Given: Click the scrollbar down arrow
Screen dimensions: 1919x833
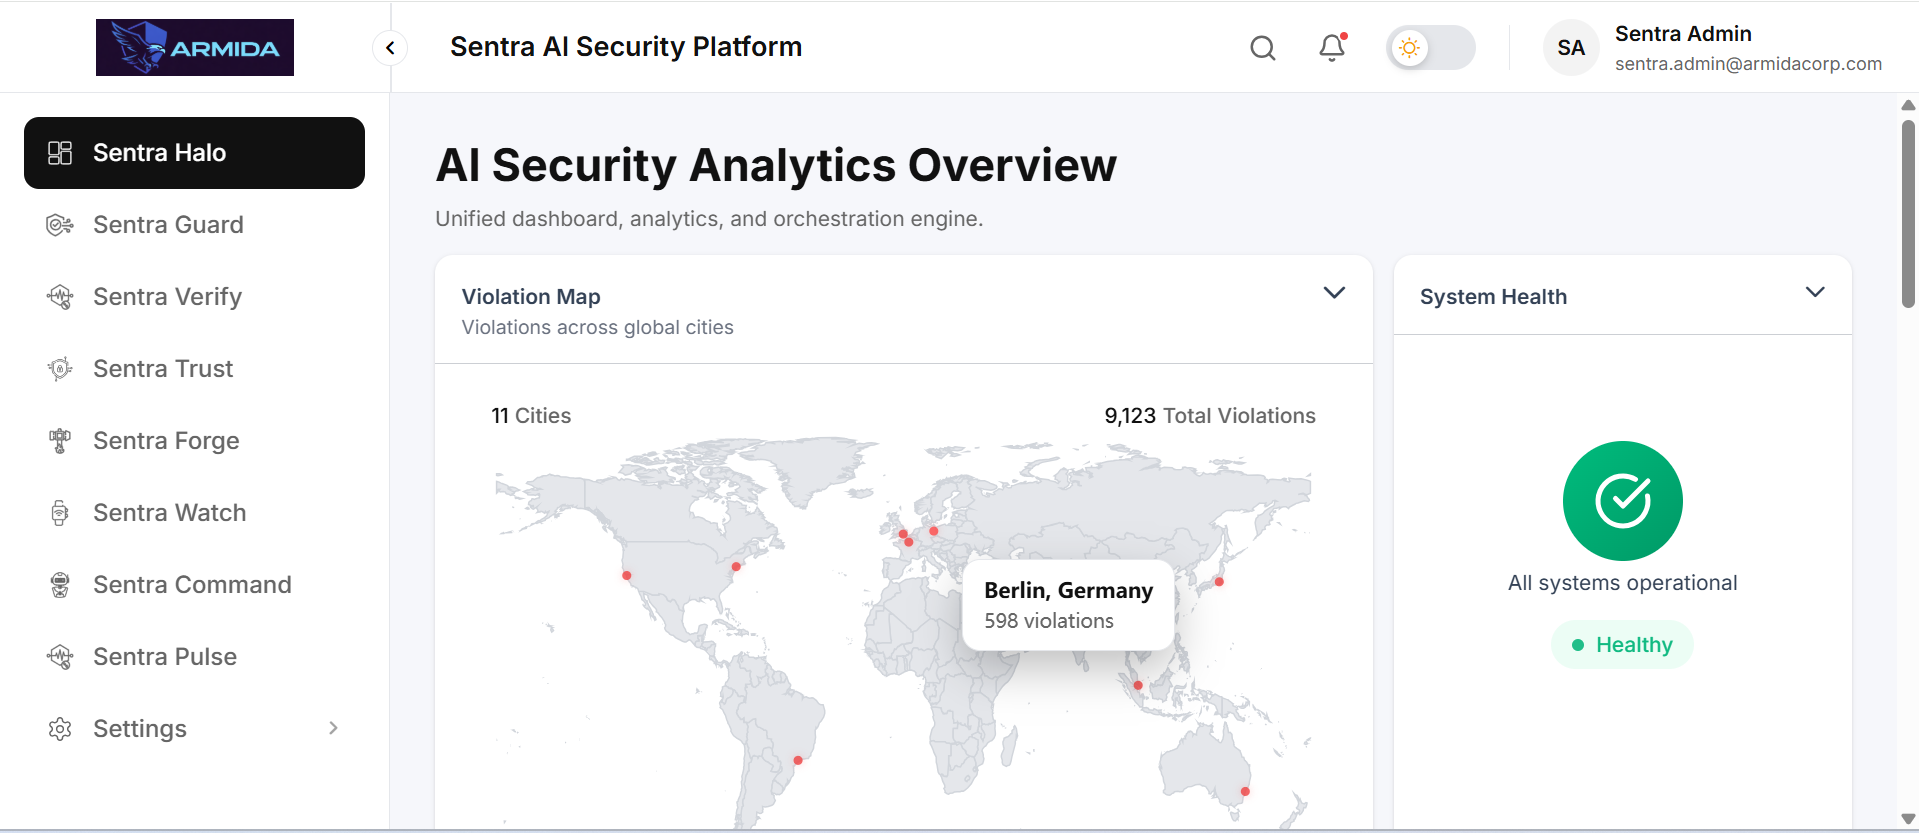Looking at the screenshot, I should click(x=1908, y=819).
